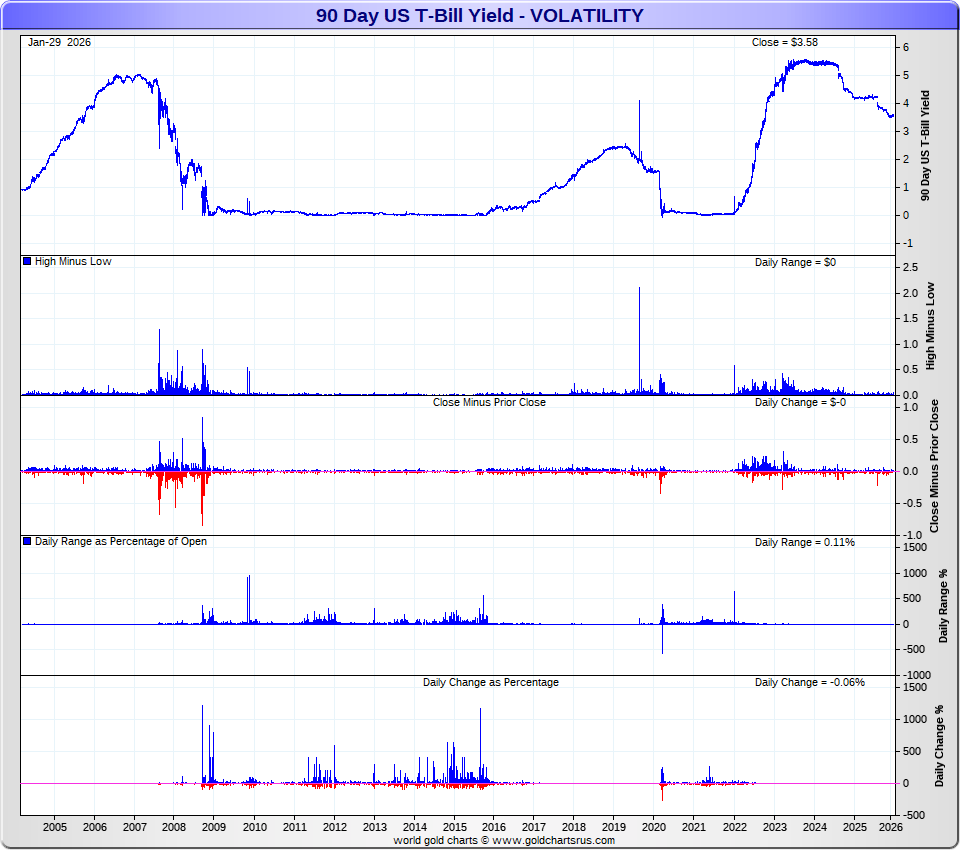The image size is (960, 850).
Task: Click the 2008 year label on the time axis
Action: 174,827
